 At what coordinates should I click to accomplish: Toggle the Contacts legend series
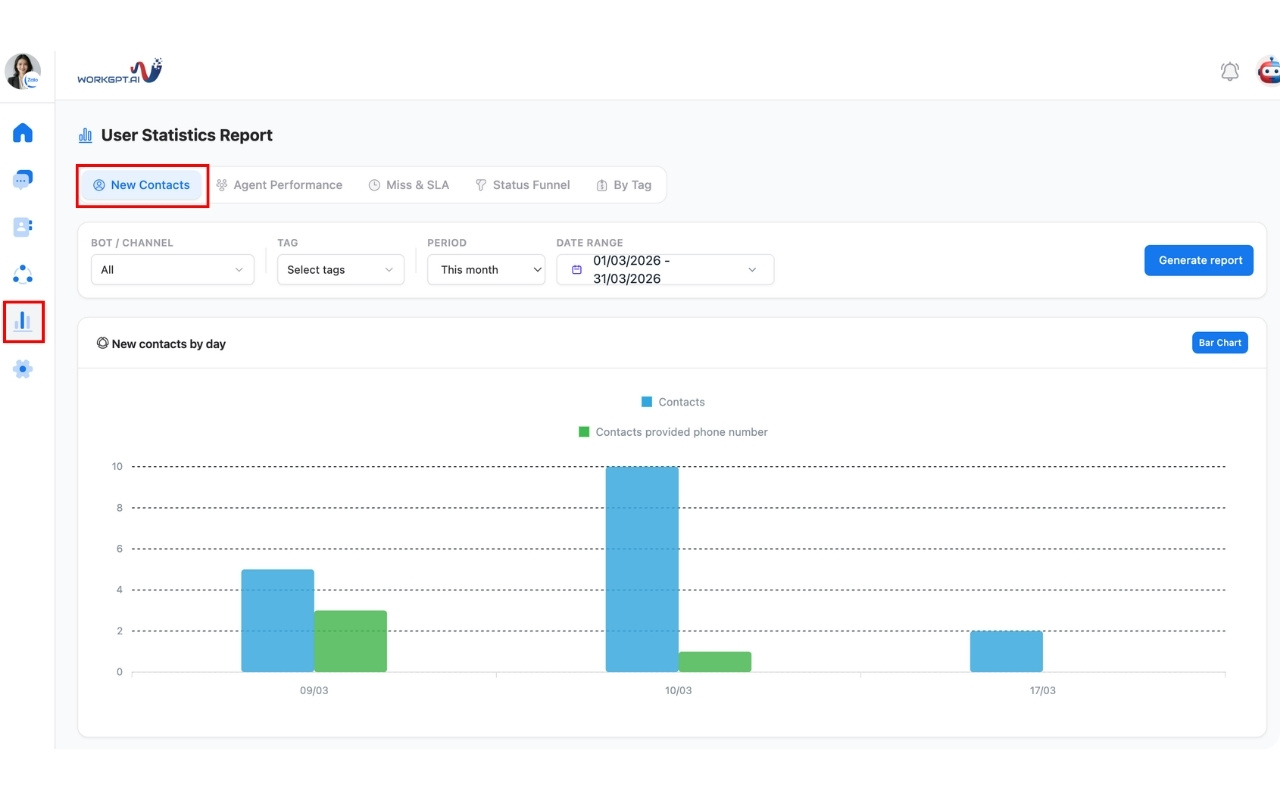point(673,402)
